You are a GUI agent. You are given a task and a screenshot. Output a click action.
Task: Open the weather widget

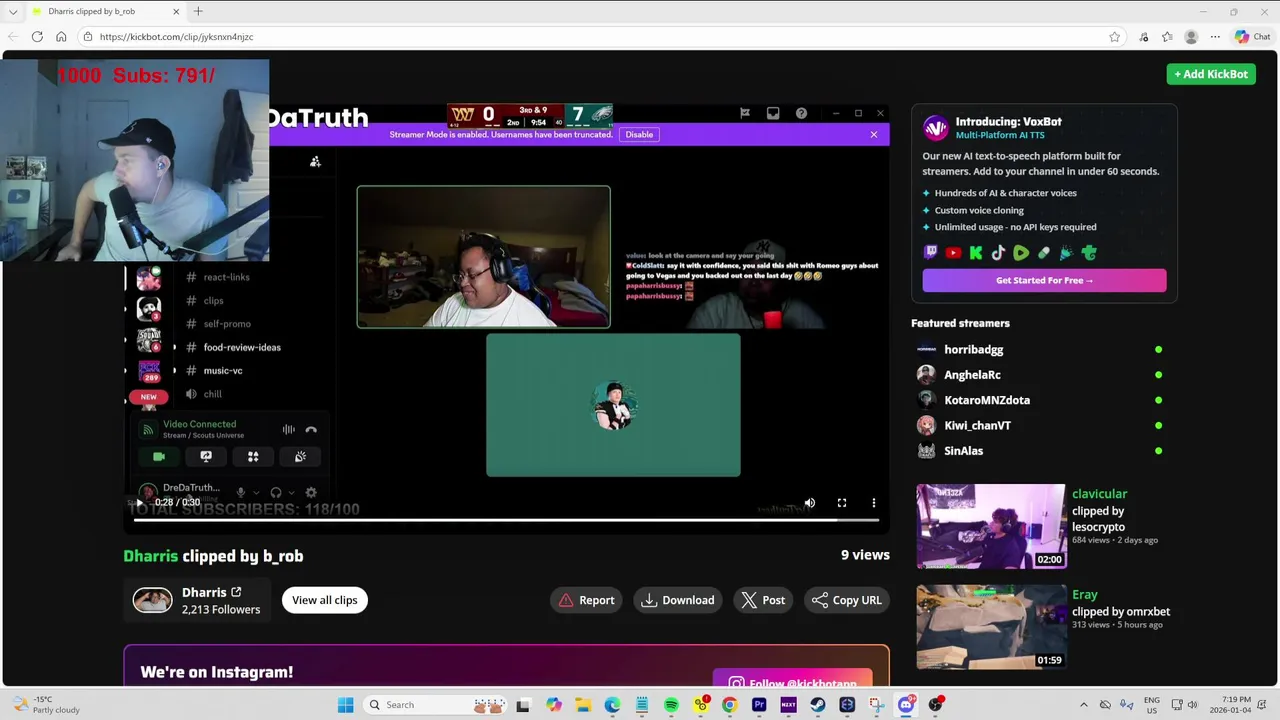click(x=46, y=705)
